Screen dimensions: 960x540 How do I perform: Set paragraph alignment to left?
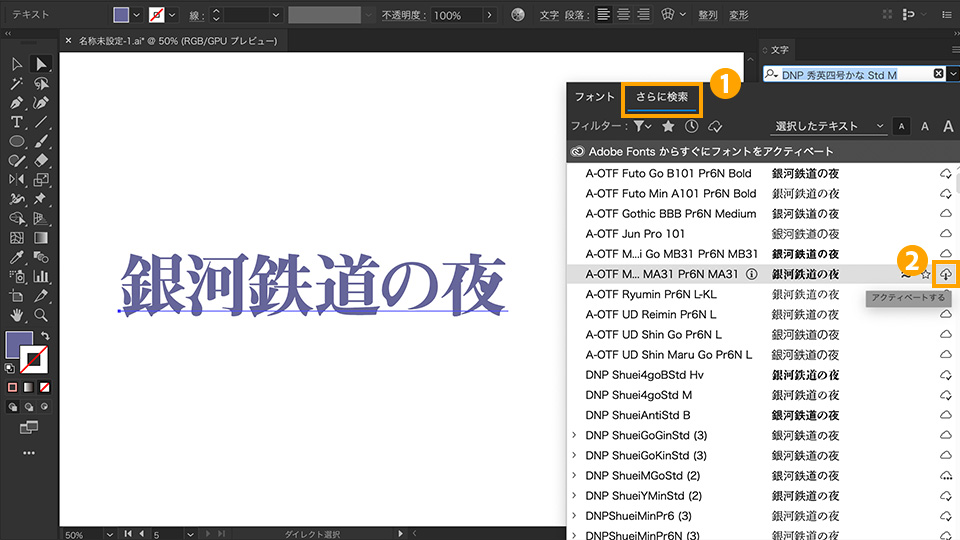(x=604, y=15)
